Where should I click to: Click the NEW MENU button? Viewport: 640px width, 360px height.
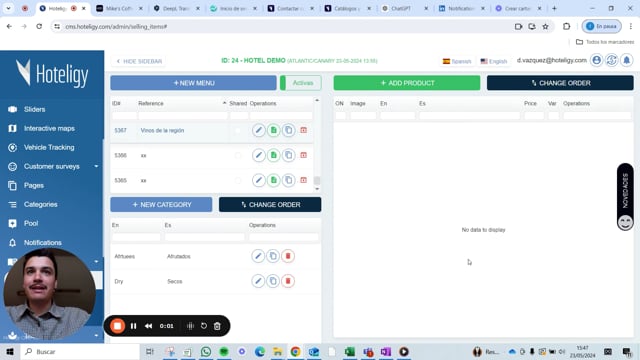click(193, 83)
